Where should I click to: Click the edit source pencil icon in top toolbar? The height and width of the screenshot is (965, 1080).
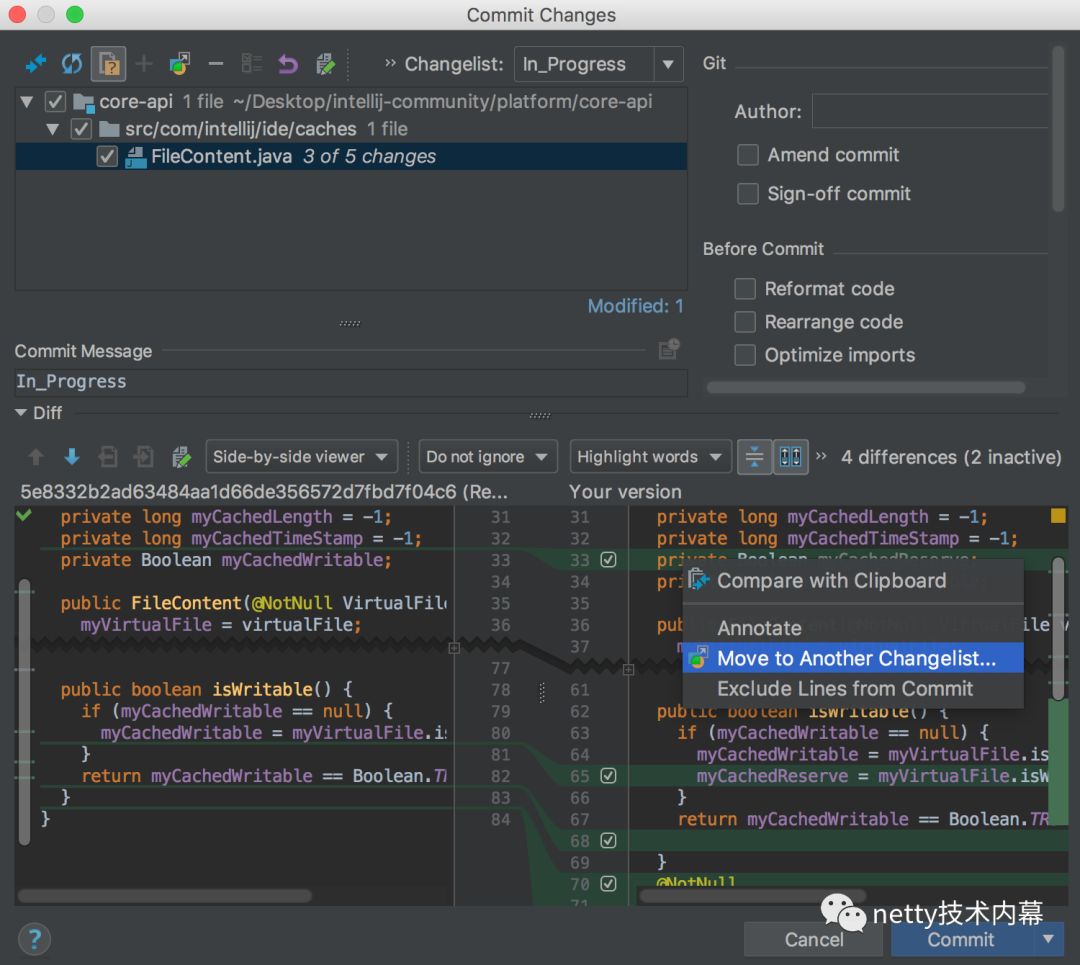point(324,64)
